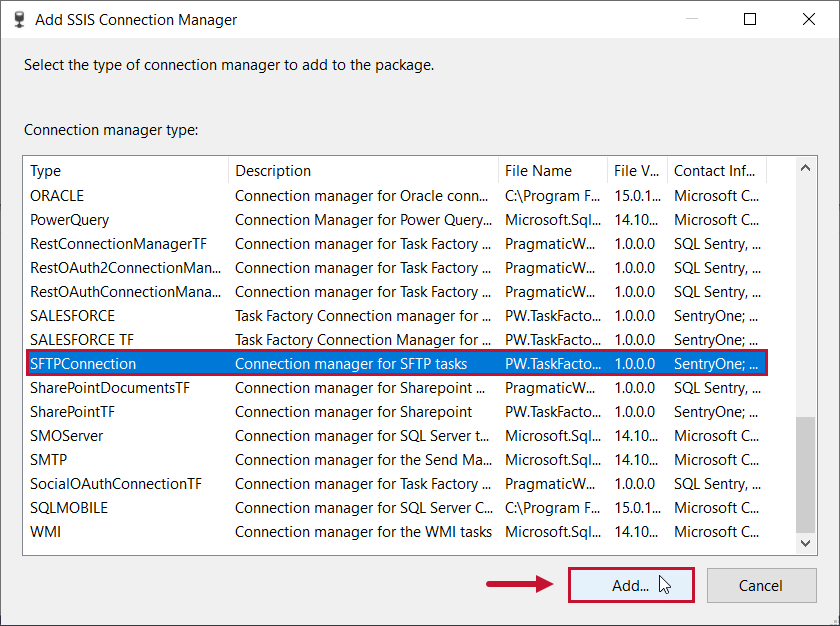Select the WMI connection manager row
Screen dimensions: 840x626
pos(120,531)
